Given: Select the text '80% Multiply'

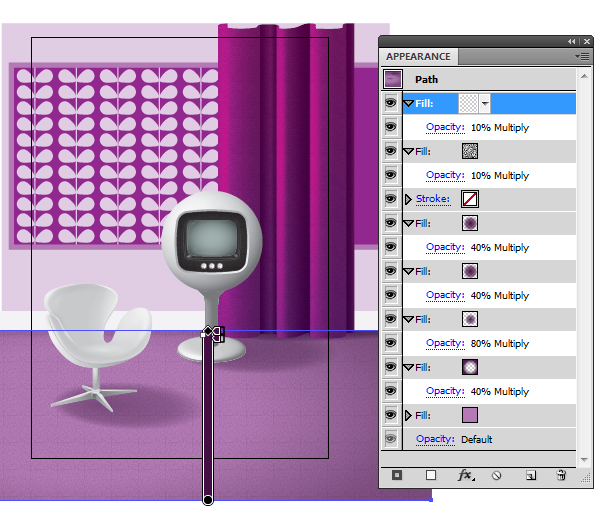Looking at the screenshot, I should coord(500,343).
